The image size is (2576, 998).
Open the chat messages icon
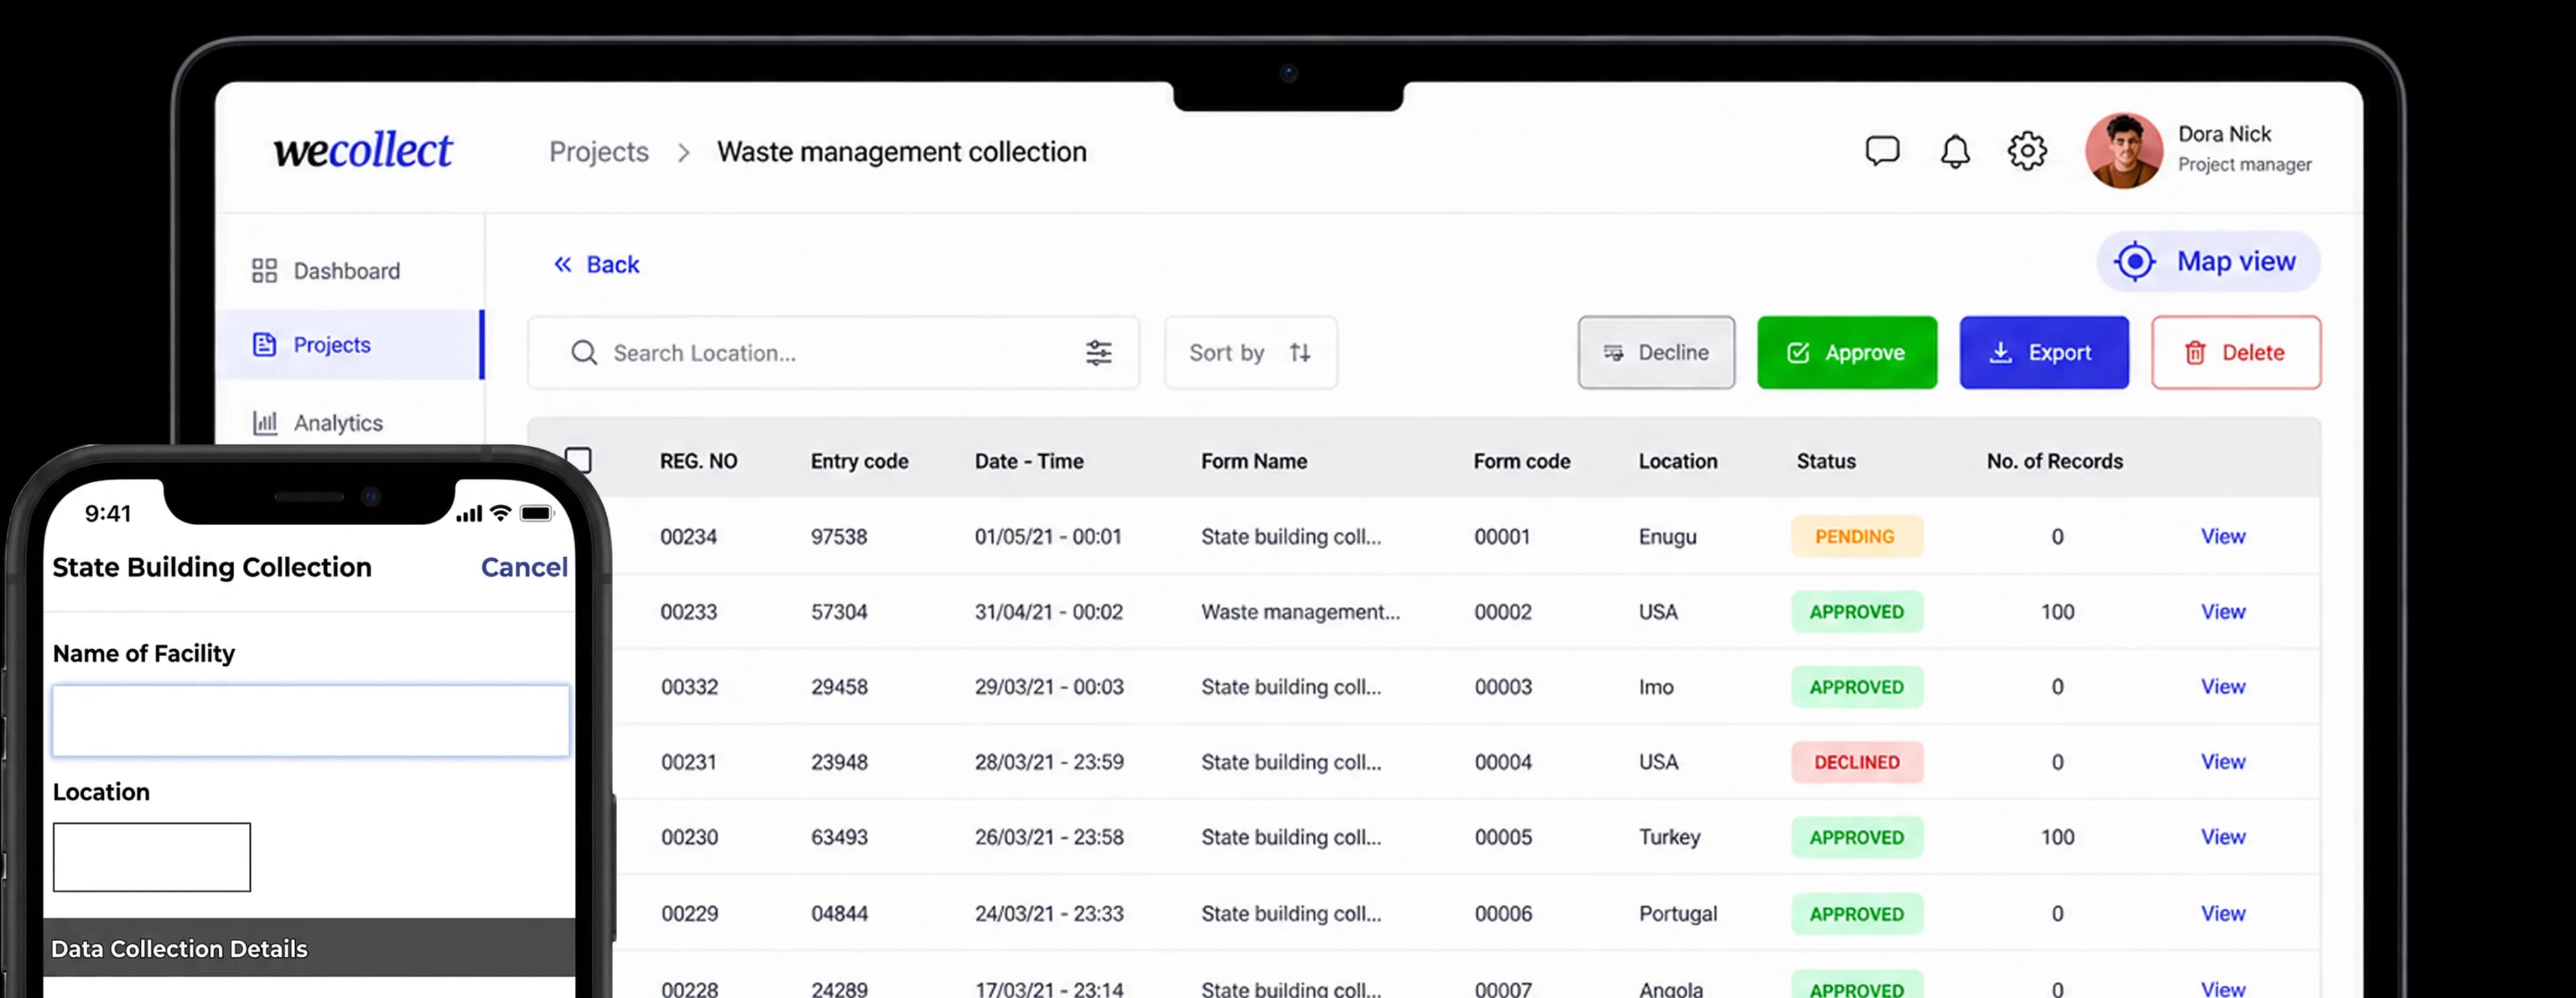pos(1882,151)
